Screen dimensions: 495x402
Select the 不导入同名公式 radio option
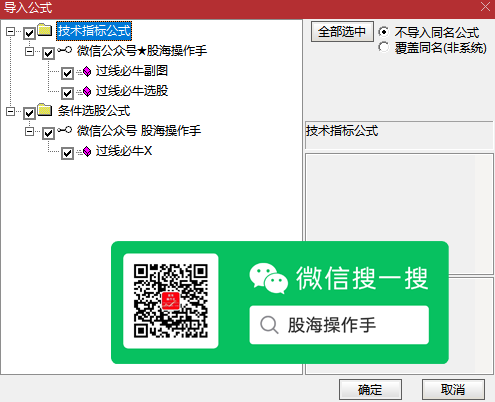click(384, 32)
